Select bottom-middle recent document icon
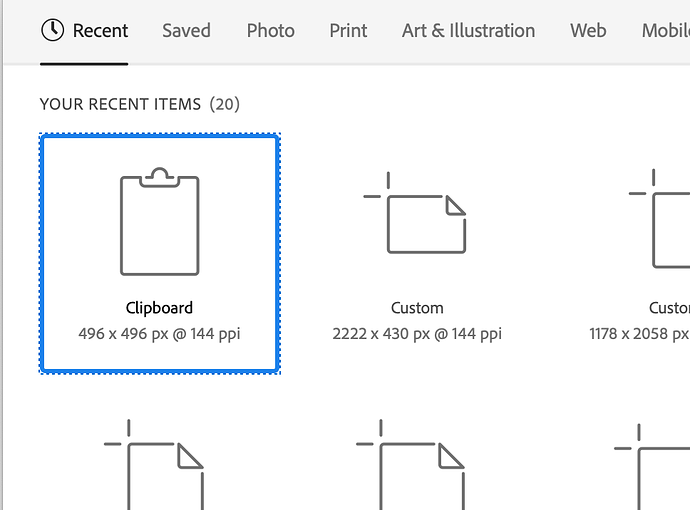This screenshot has width=690, height=510. 410,465
